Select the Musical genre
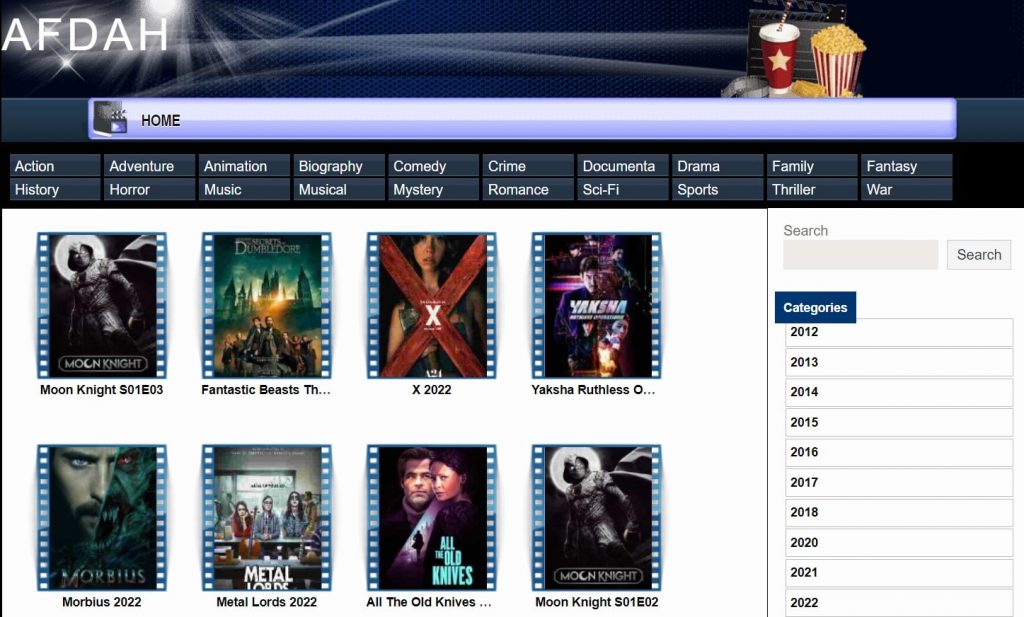The image size is (1024, 617). [x=339, y=189]
